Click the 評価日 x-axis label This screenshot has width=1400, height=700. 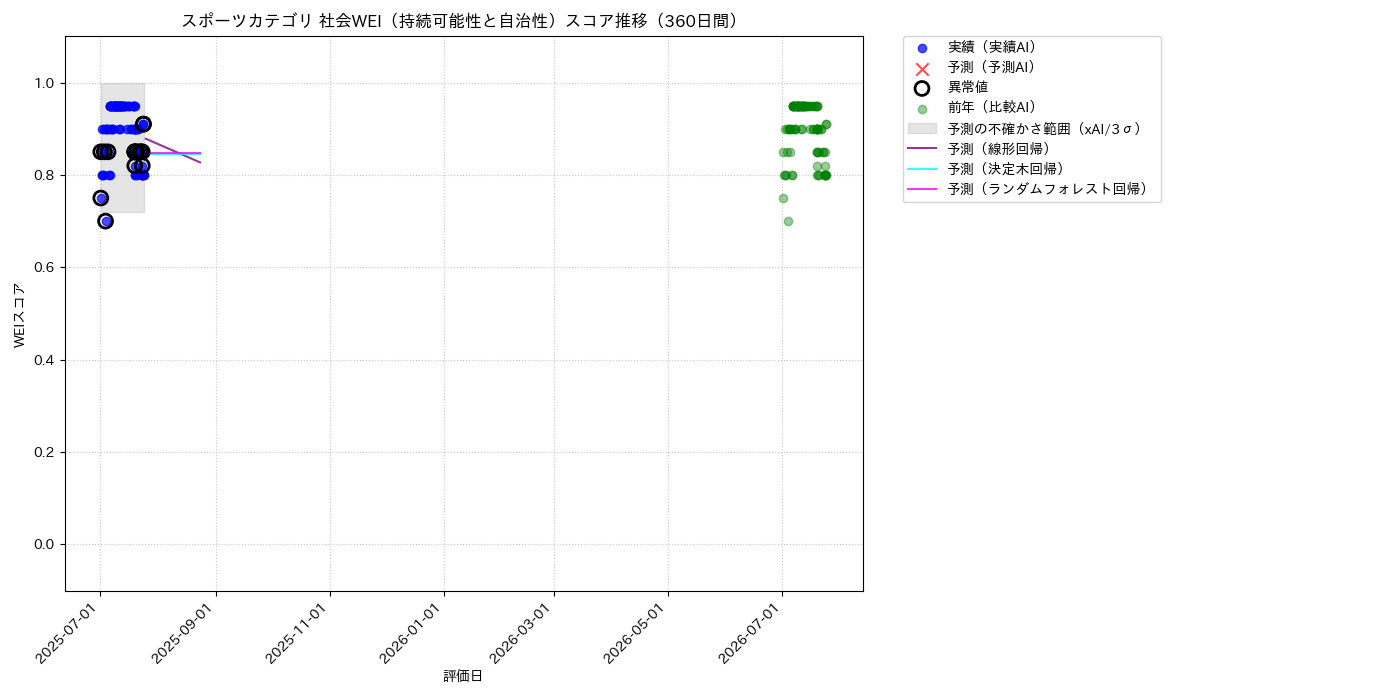pos(463,676)
